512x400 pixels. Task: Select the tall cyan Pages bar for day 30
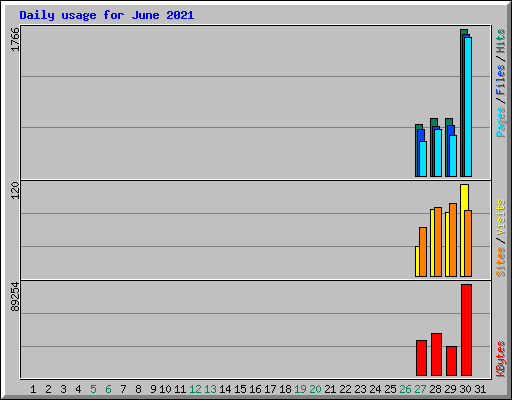(468, 107)
